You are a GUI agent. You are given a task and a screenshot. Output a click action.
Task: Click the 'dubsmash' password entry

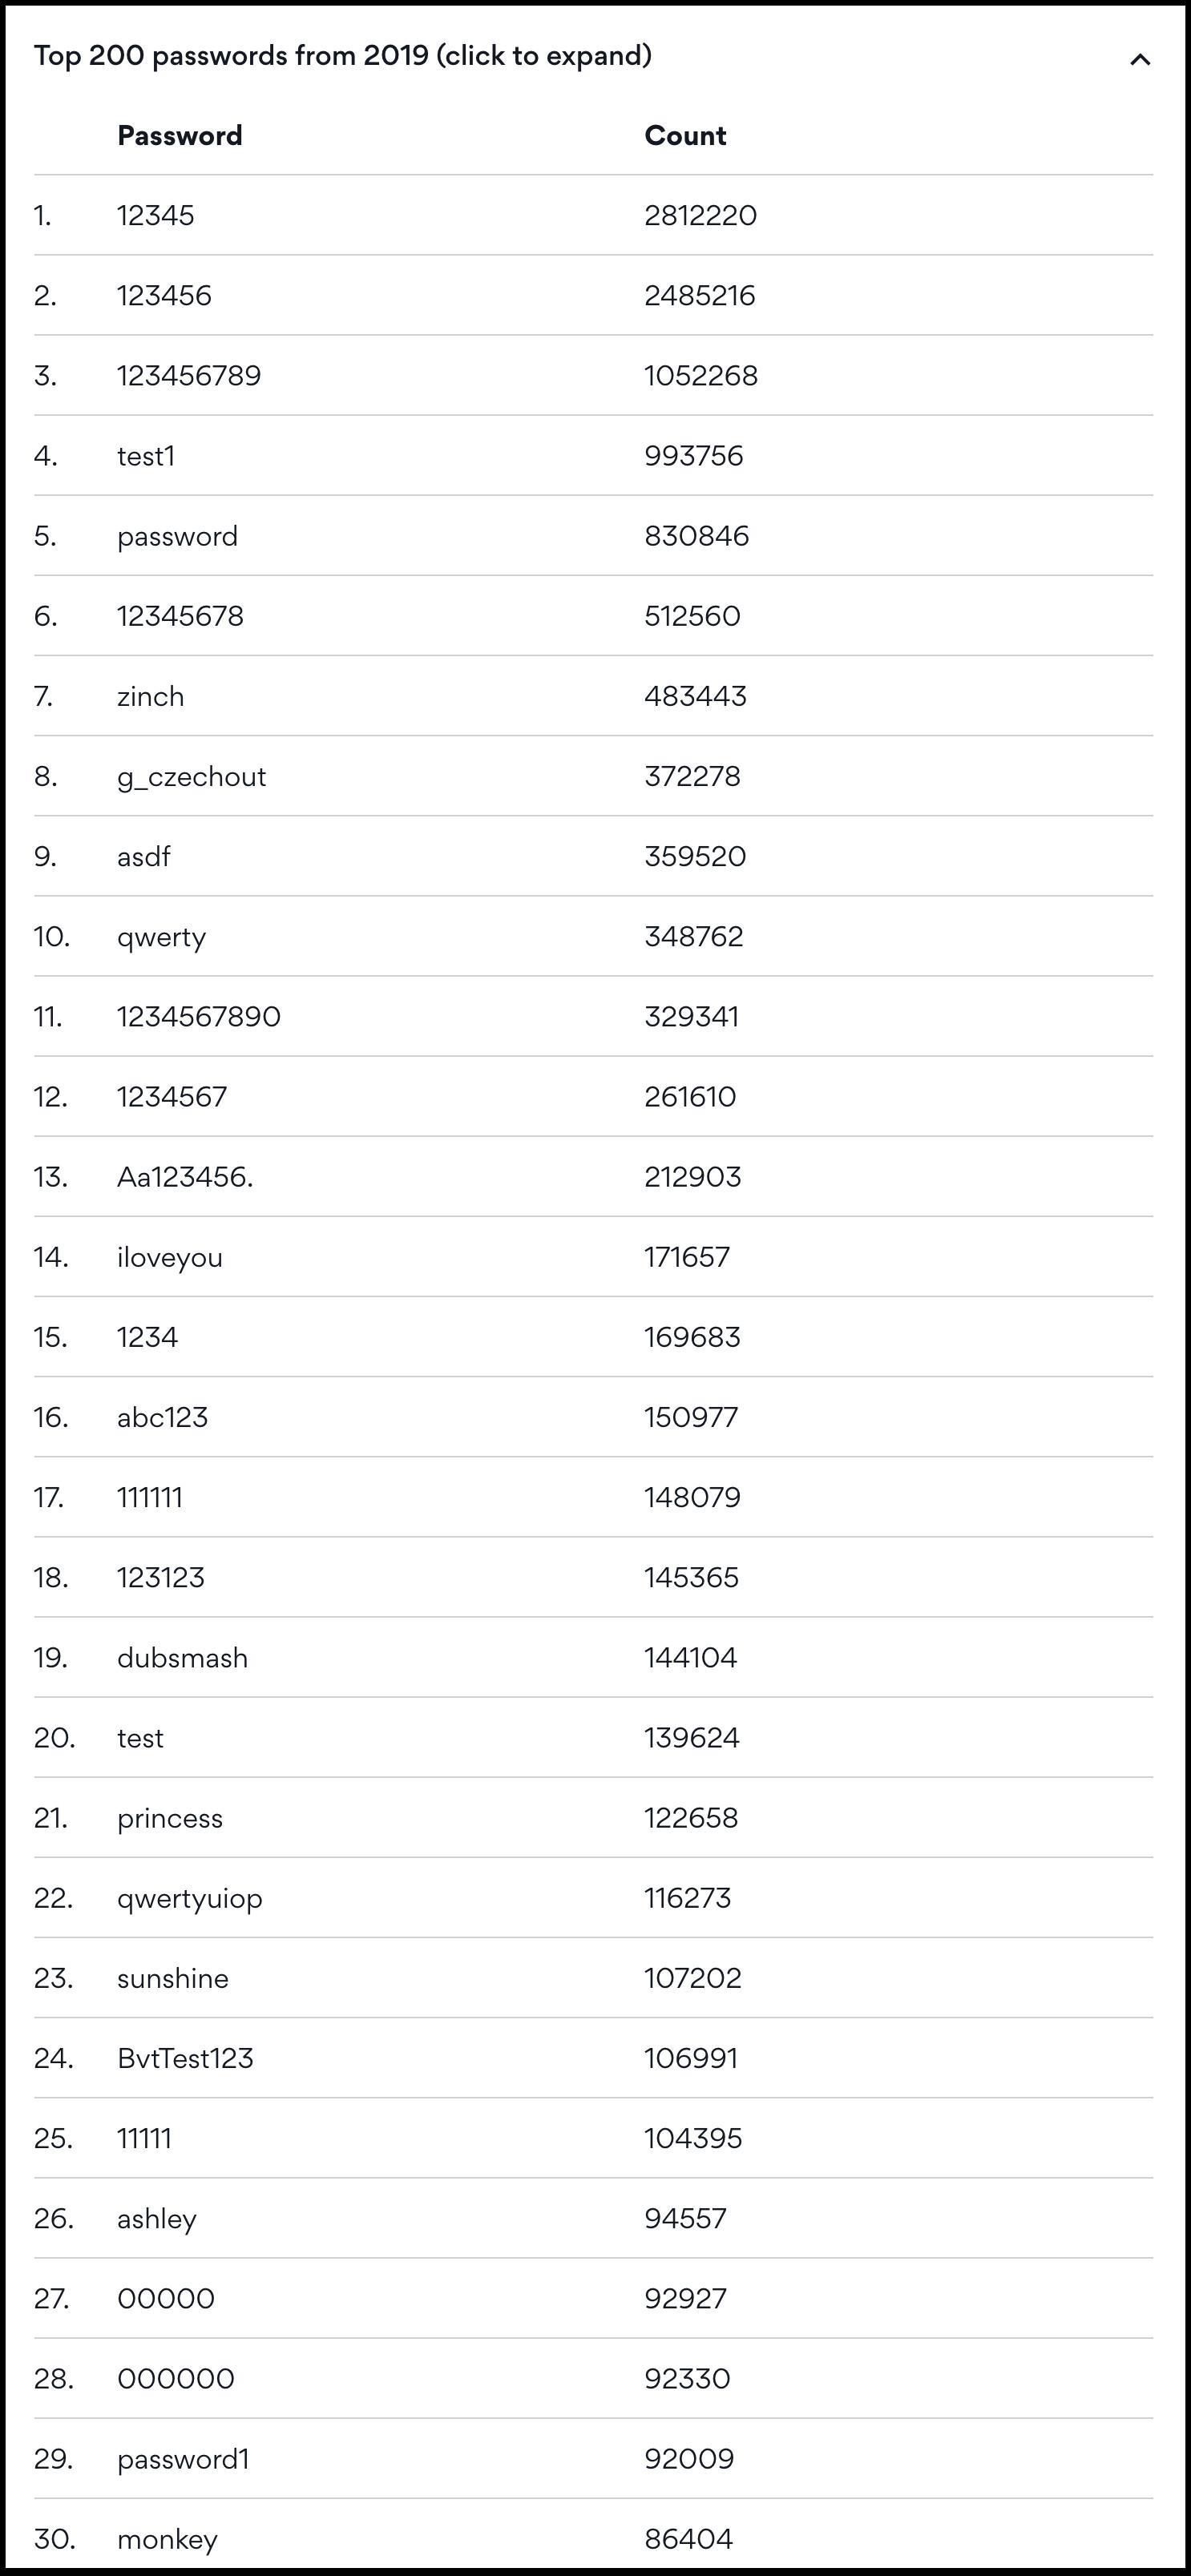pos(182,1658)
